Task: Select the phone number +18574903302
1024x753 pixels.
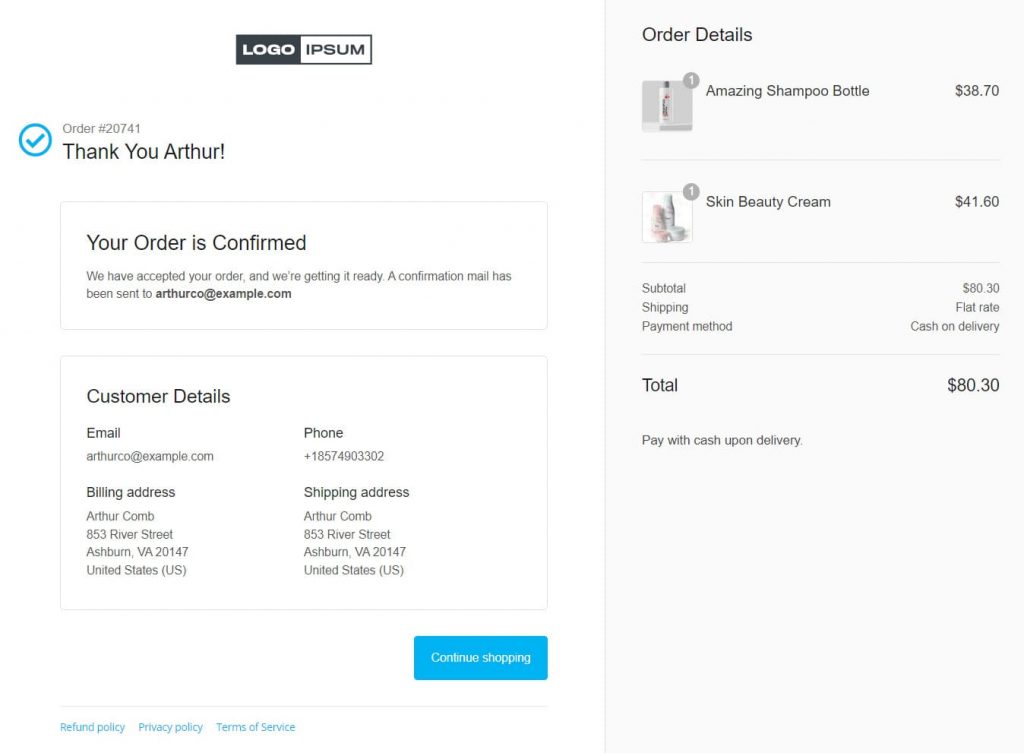Action: (x=344, y=456)
